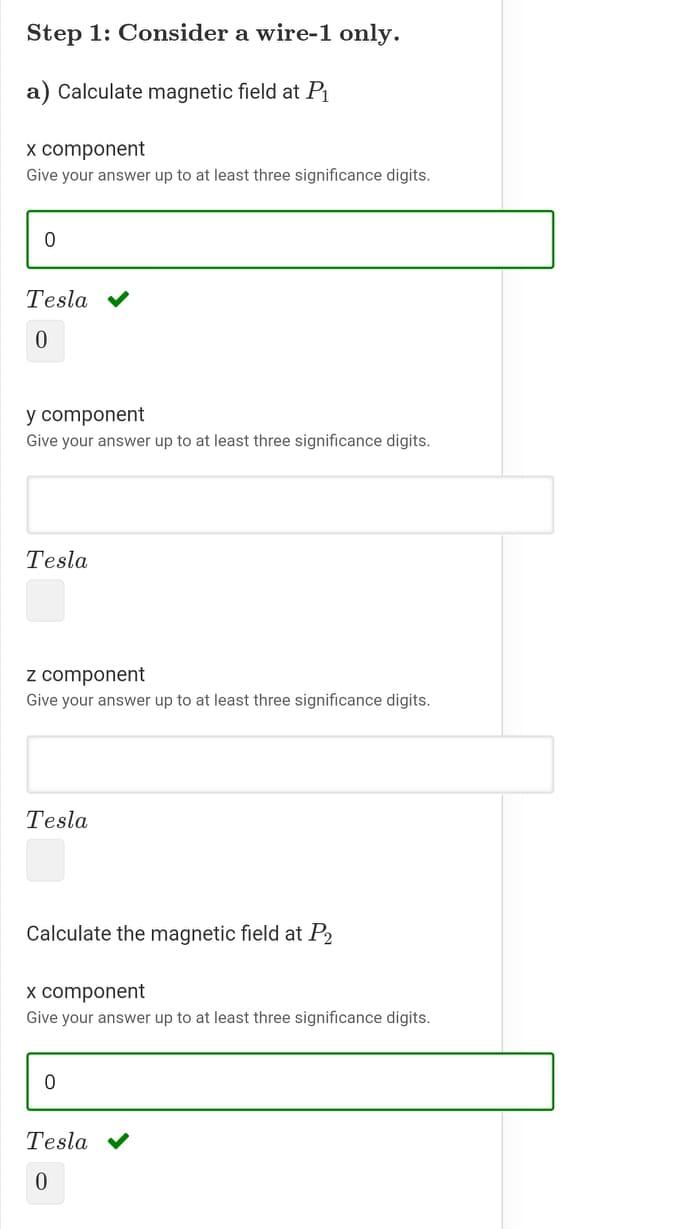Click the first italic 'Tesla' unit label
Screen dimensions: 675x1229
(x=56, y=299)
